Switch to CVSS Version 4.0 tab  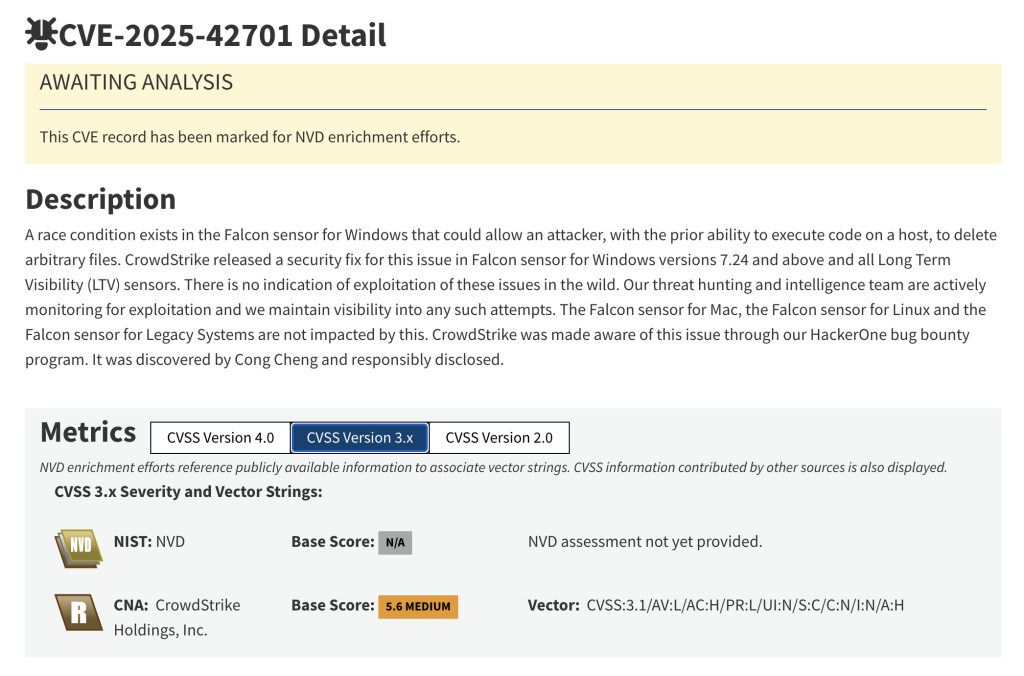click(220, 438)
